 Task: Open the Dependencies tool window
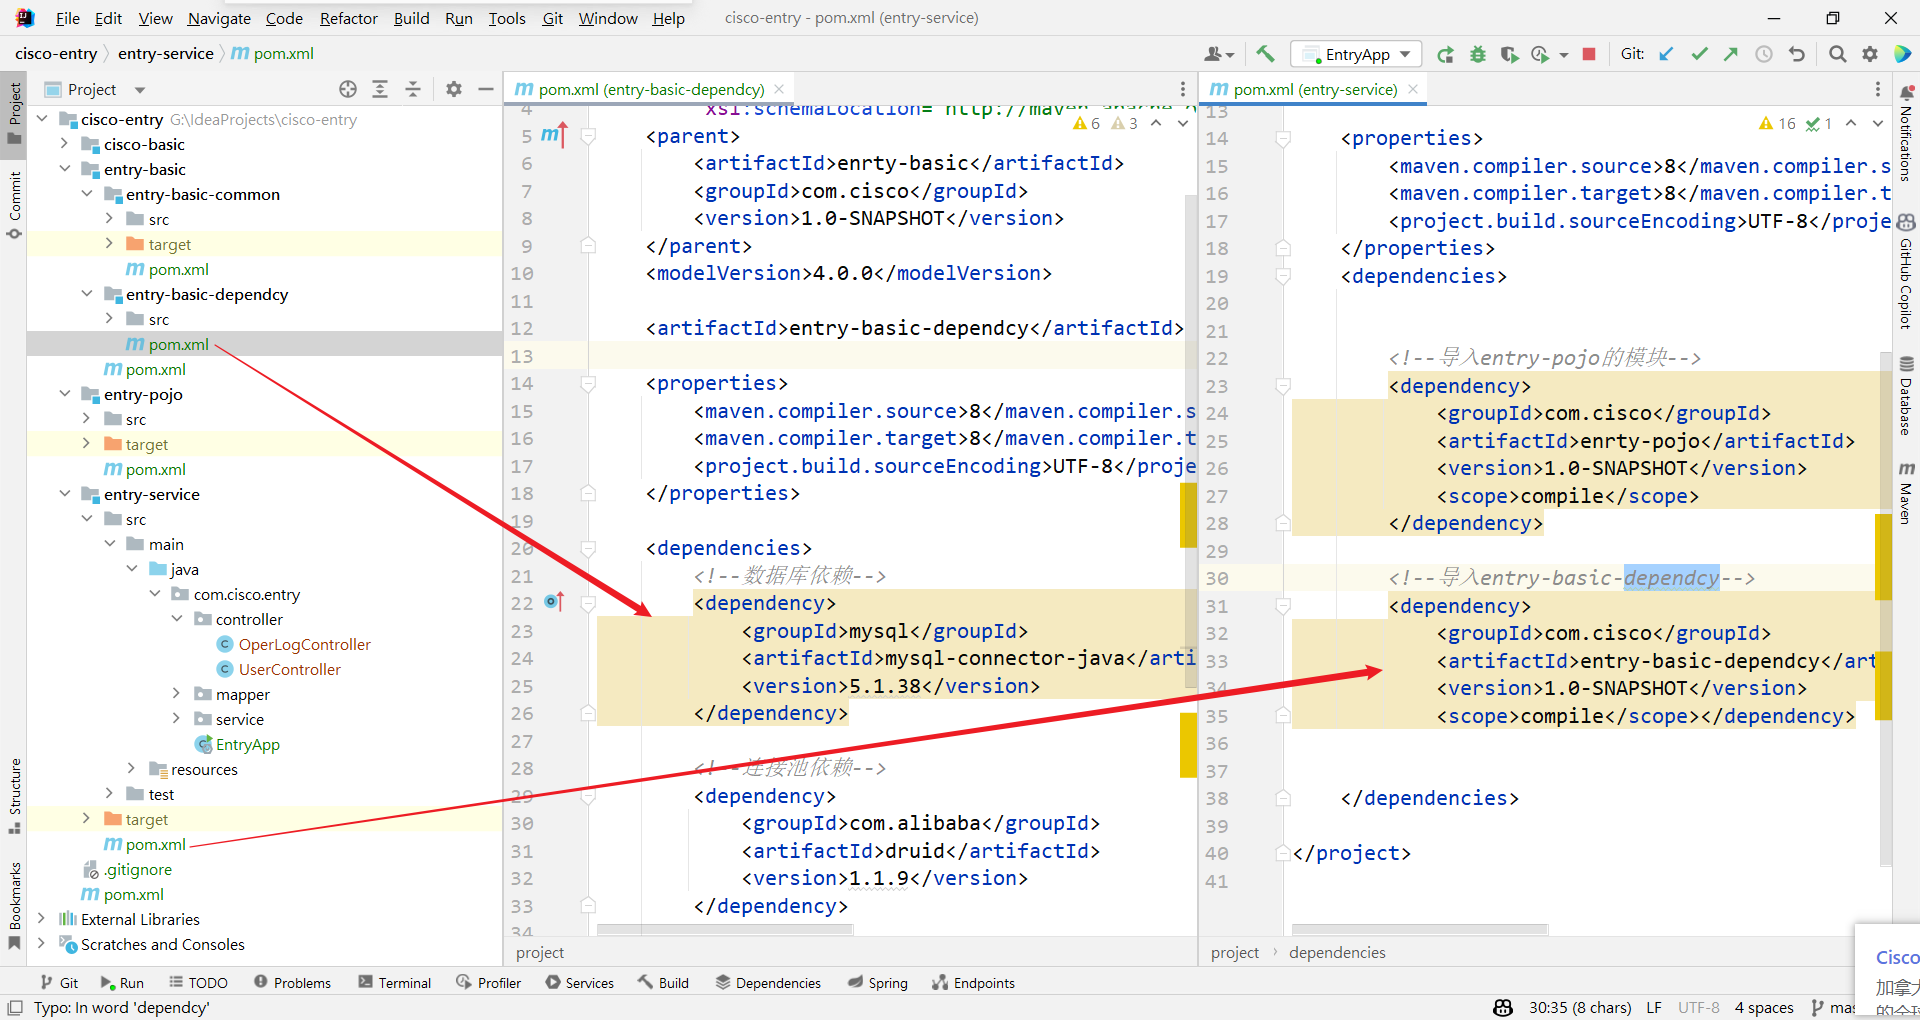768,983
